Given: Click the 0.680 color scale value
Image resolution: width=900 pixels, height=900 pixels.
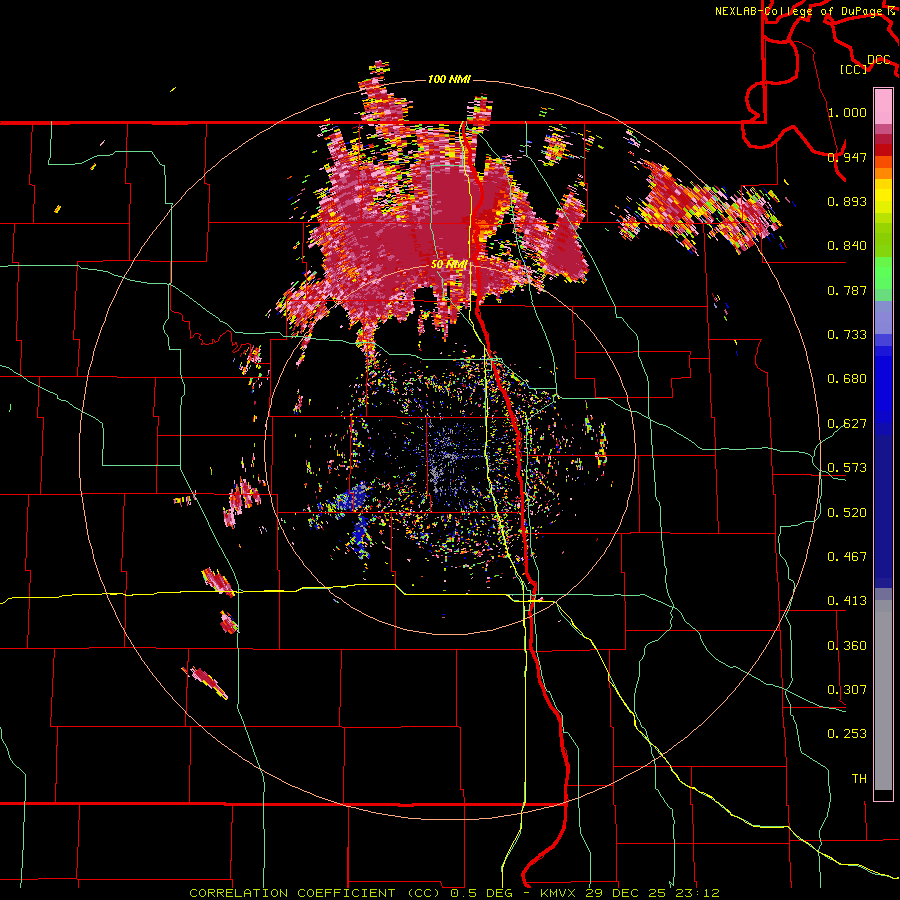Looking at the screenshot, I should tap(847, 379).
